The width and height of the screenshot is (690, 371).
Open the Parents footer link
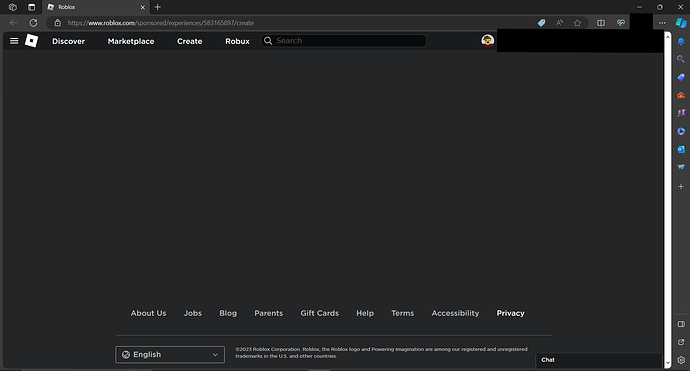pyautogui.click(x=268, y=313)
